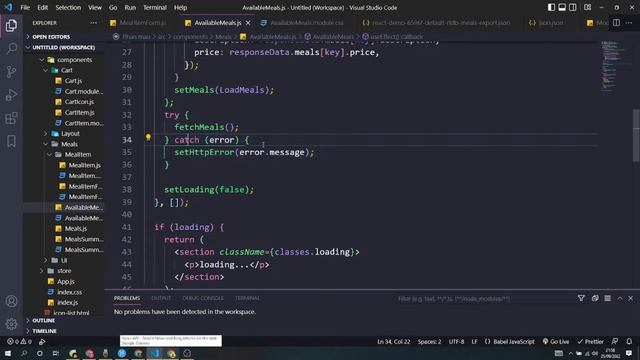Show errors and warnings count in status bar
Viewport: 640px width, 360px height.
click(19, 342)
